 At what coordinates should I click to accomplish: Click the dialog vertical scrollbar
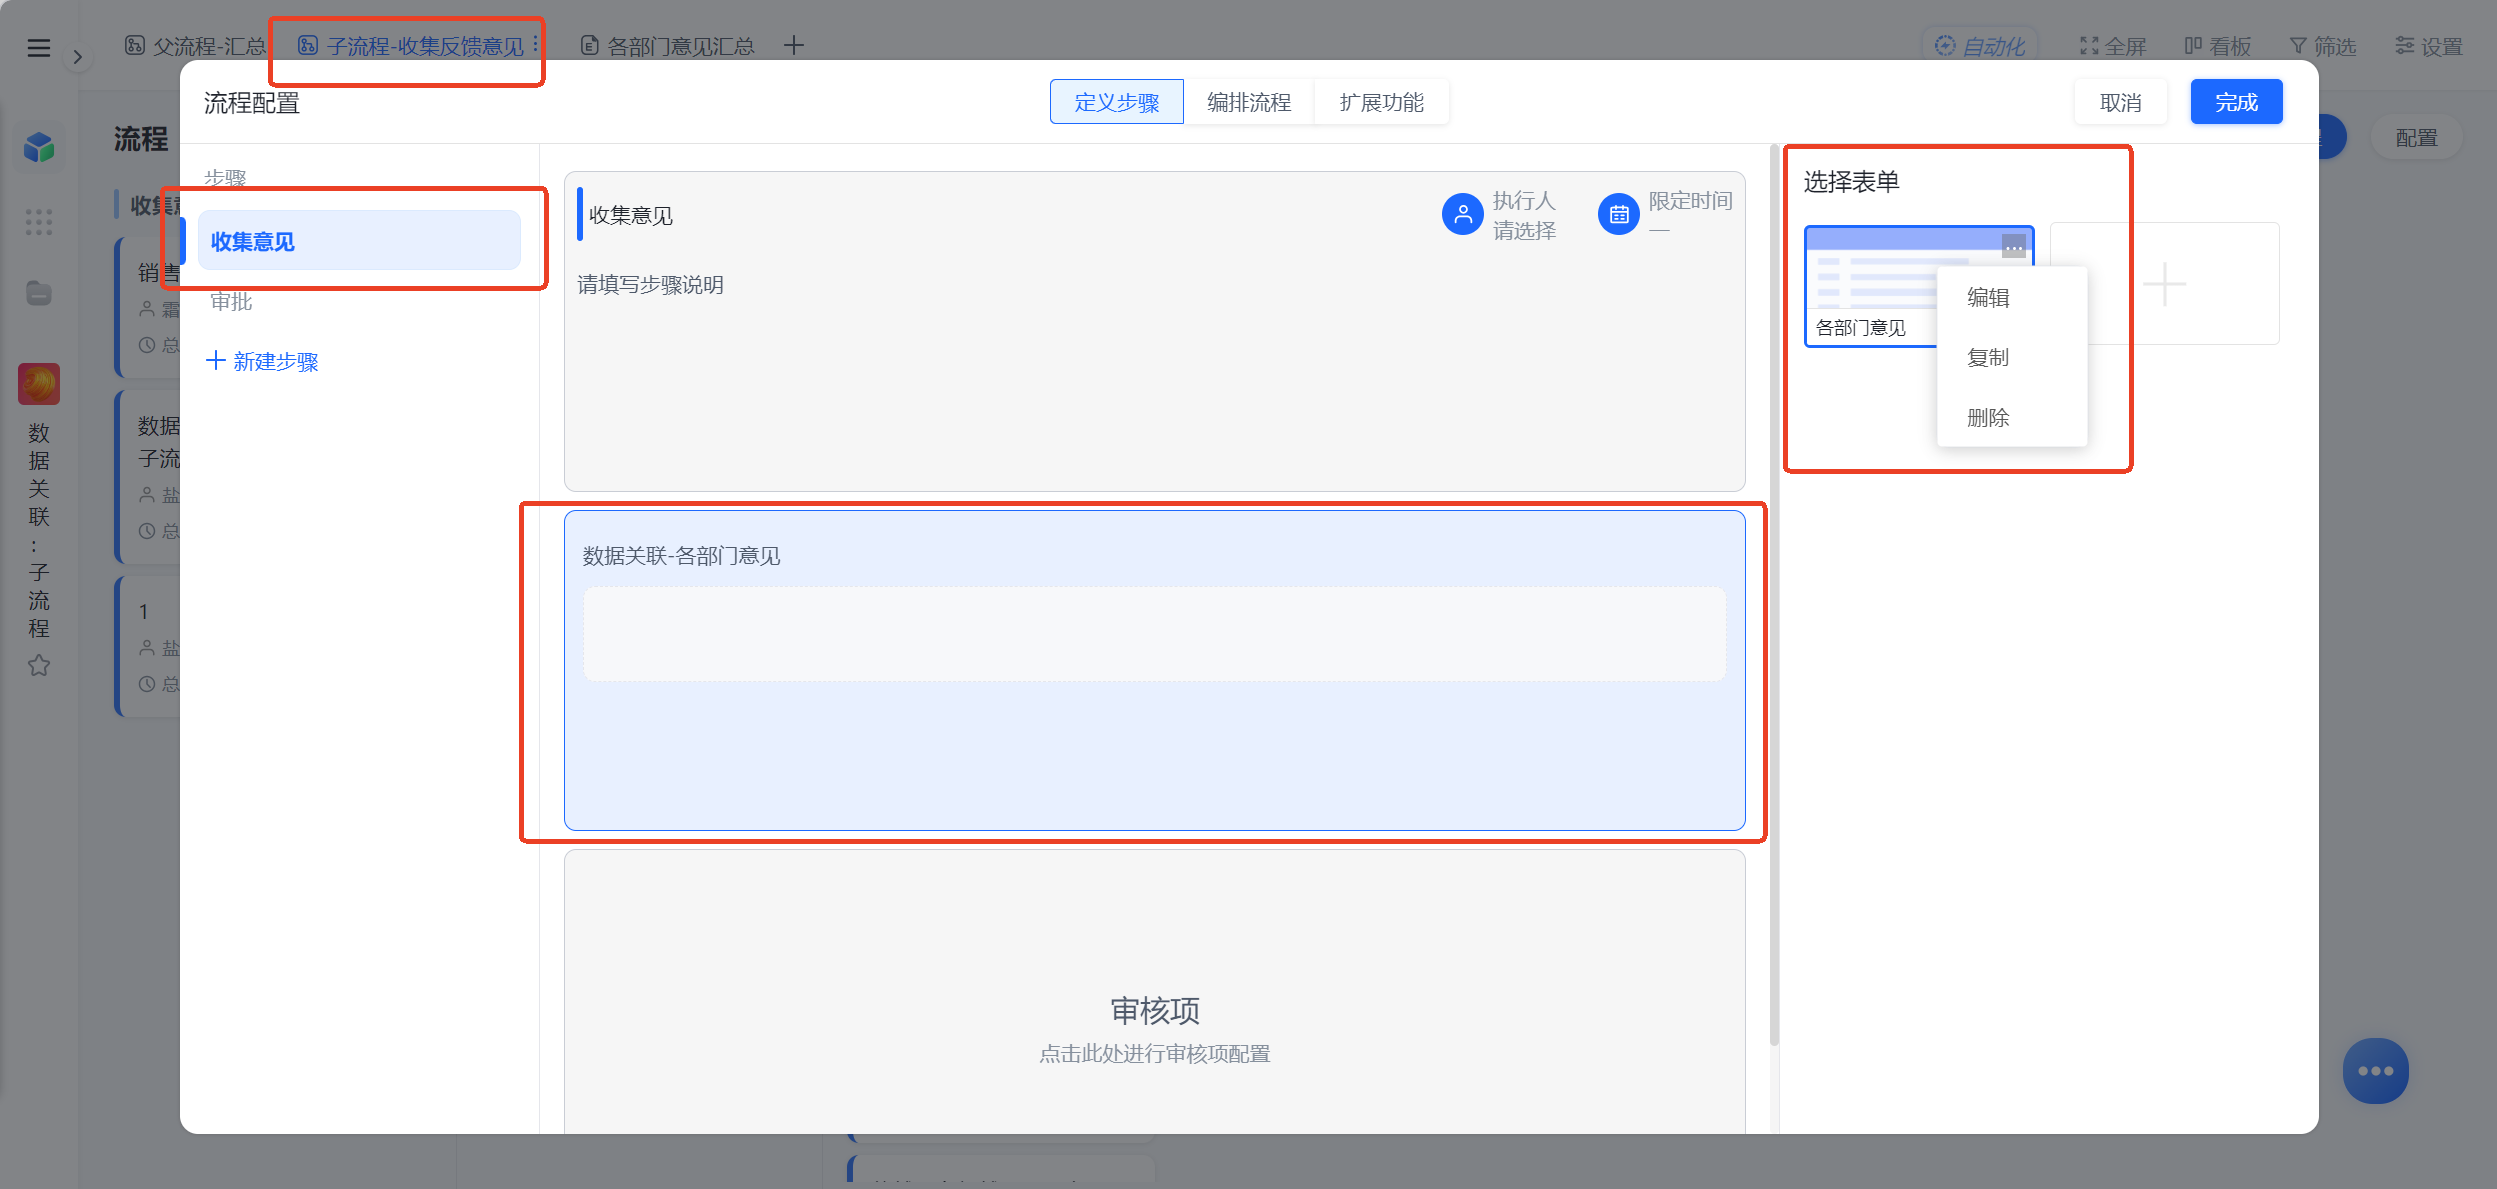tap(1774, 595)
